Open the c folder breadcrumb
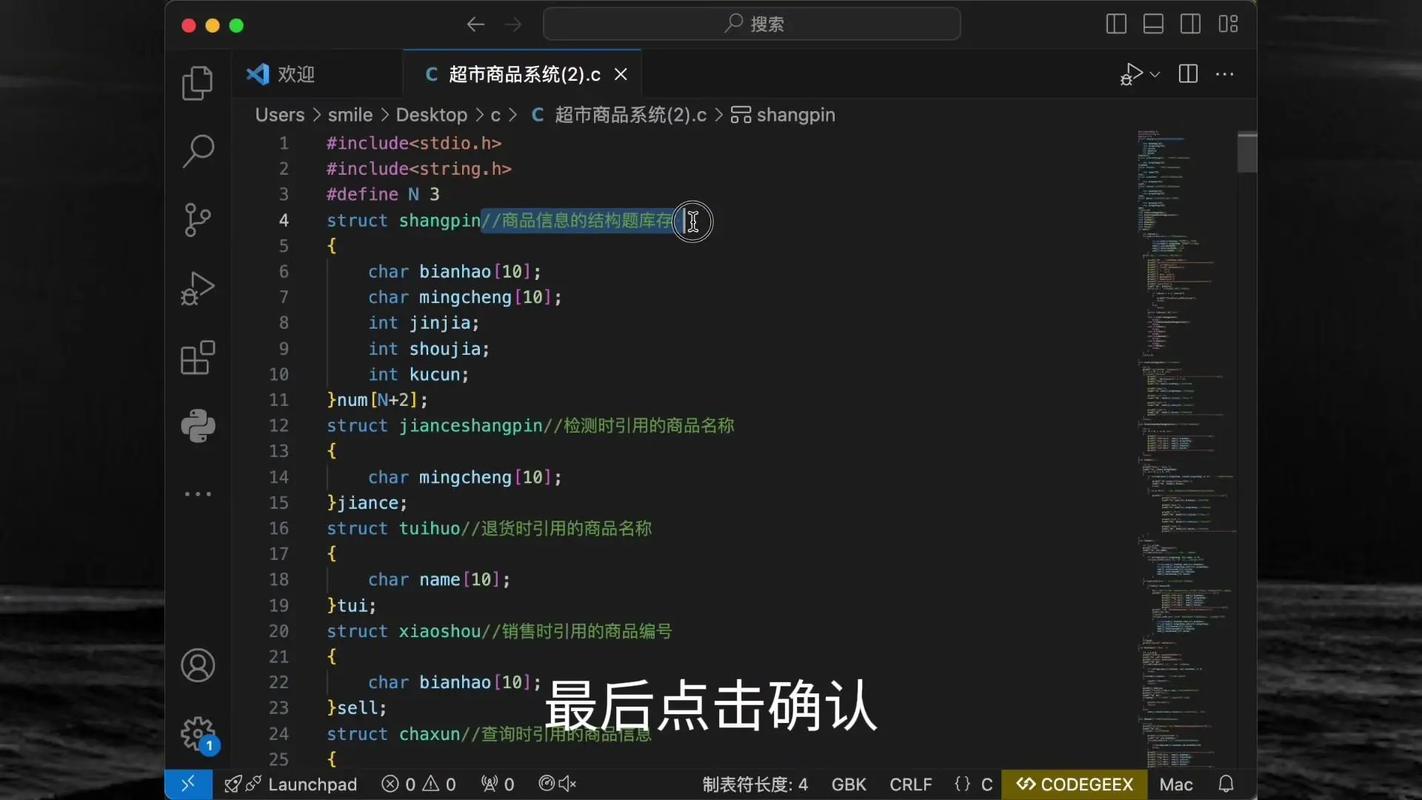Screen dimensions: 1422x800 [x=495, y=115]
